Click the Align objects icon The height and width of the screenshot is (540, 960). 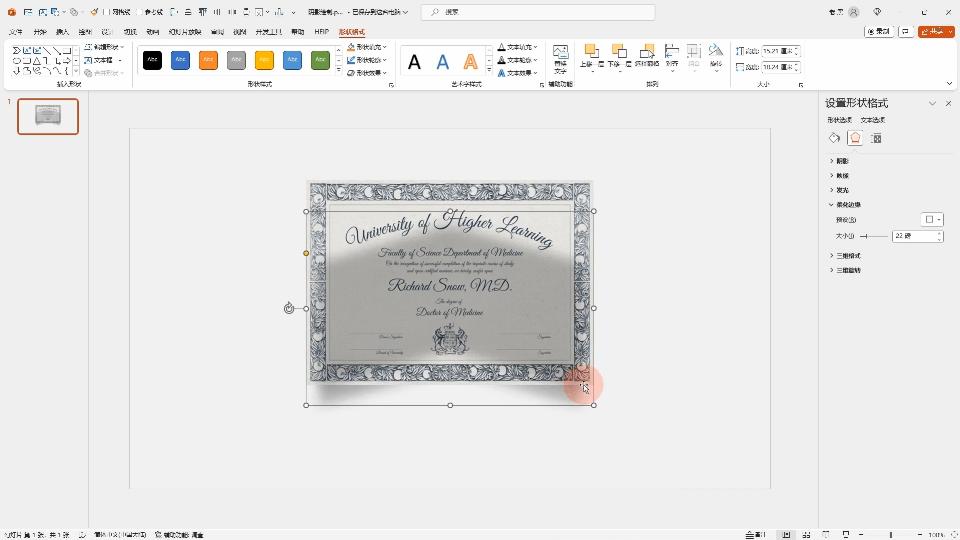pyautogui.click(x=671, y=52)
